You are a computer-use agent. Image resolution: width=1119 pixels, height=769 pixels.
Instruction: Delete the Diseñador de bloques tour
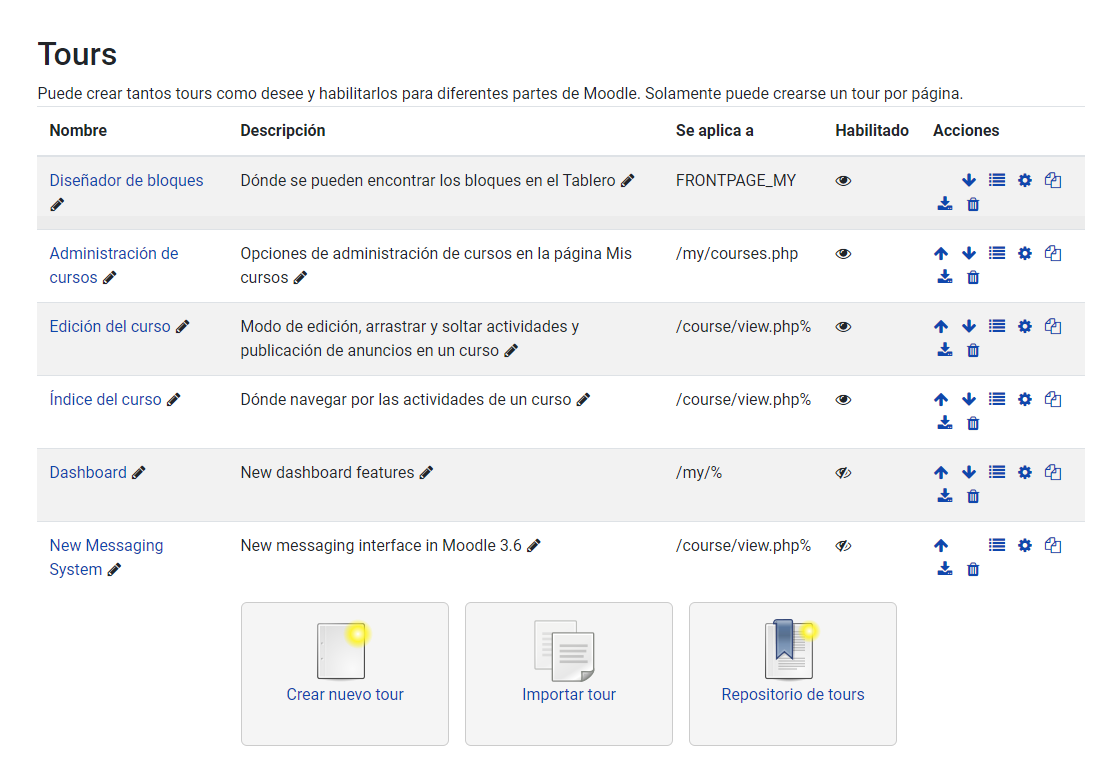(x=973, y=205)
